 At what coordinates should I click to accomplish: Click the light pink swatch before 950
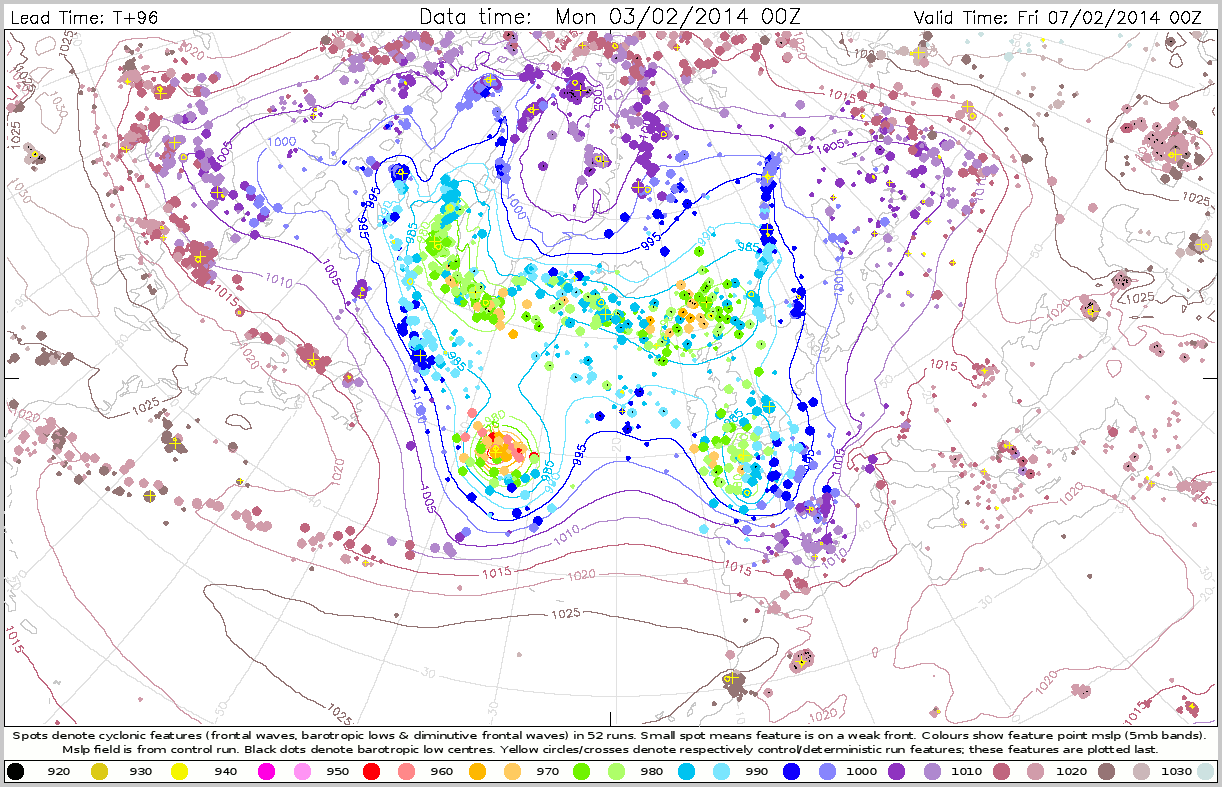pos(300,771)
